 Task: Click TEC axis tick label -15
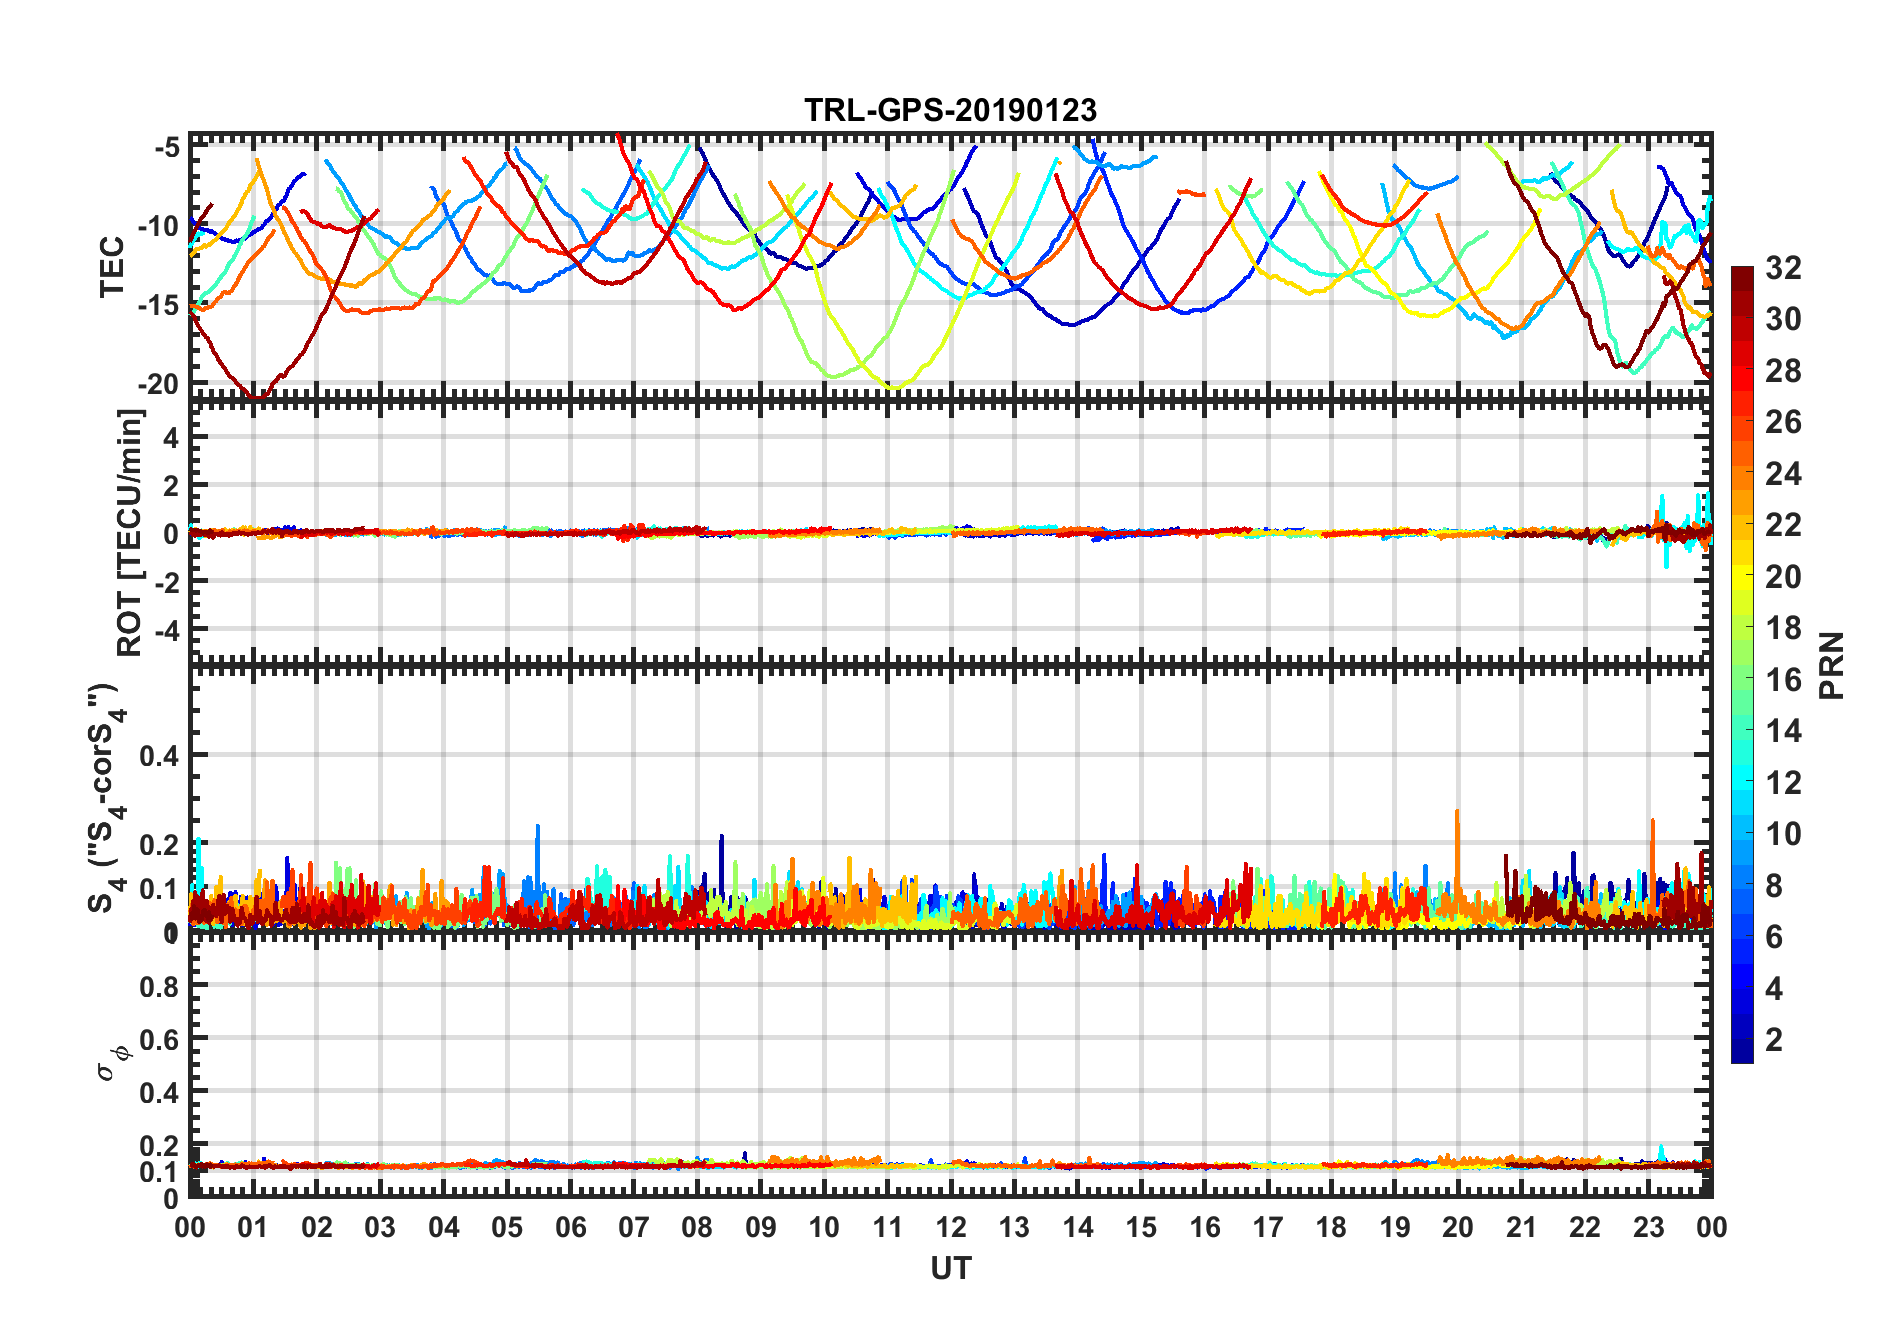click(x=158, y=305)
